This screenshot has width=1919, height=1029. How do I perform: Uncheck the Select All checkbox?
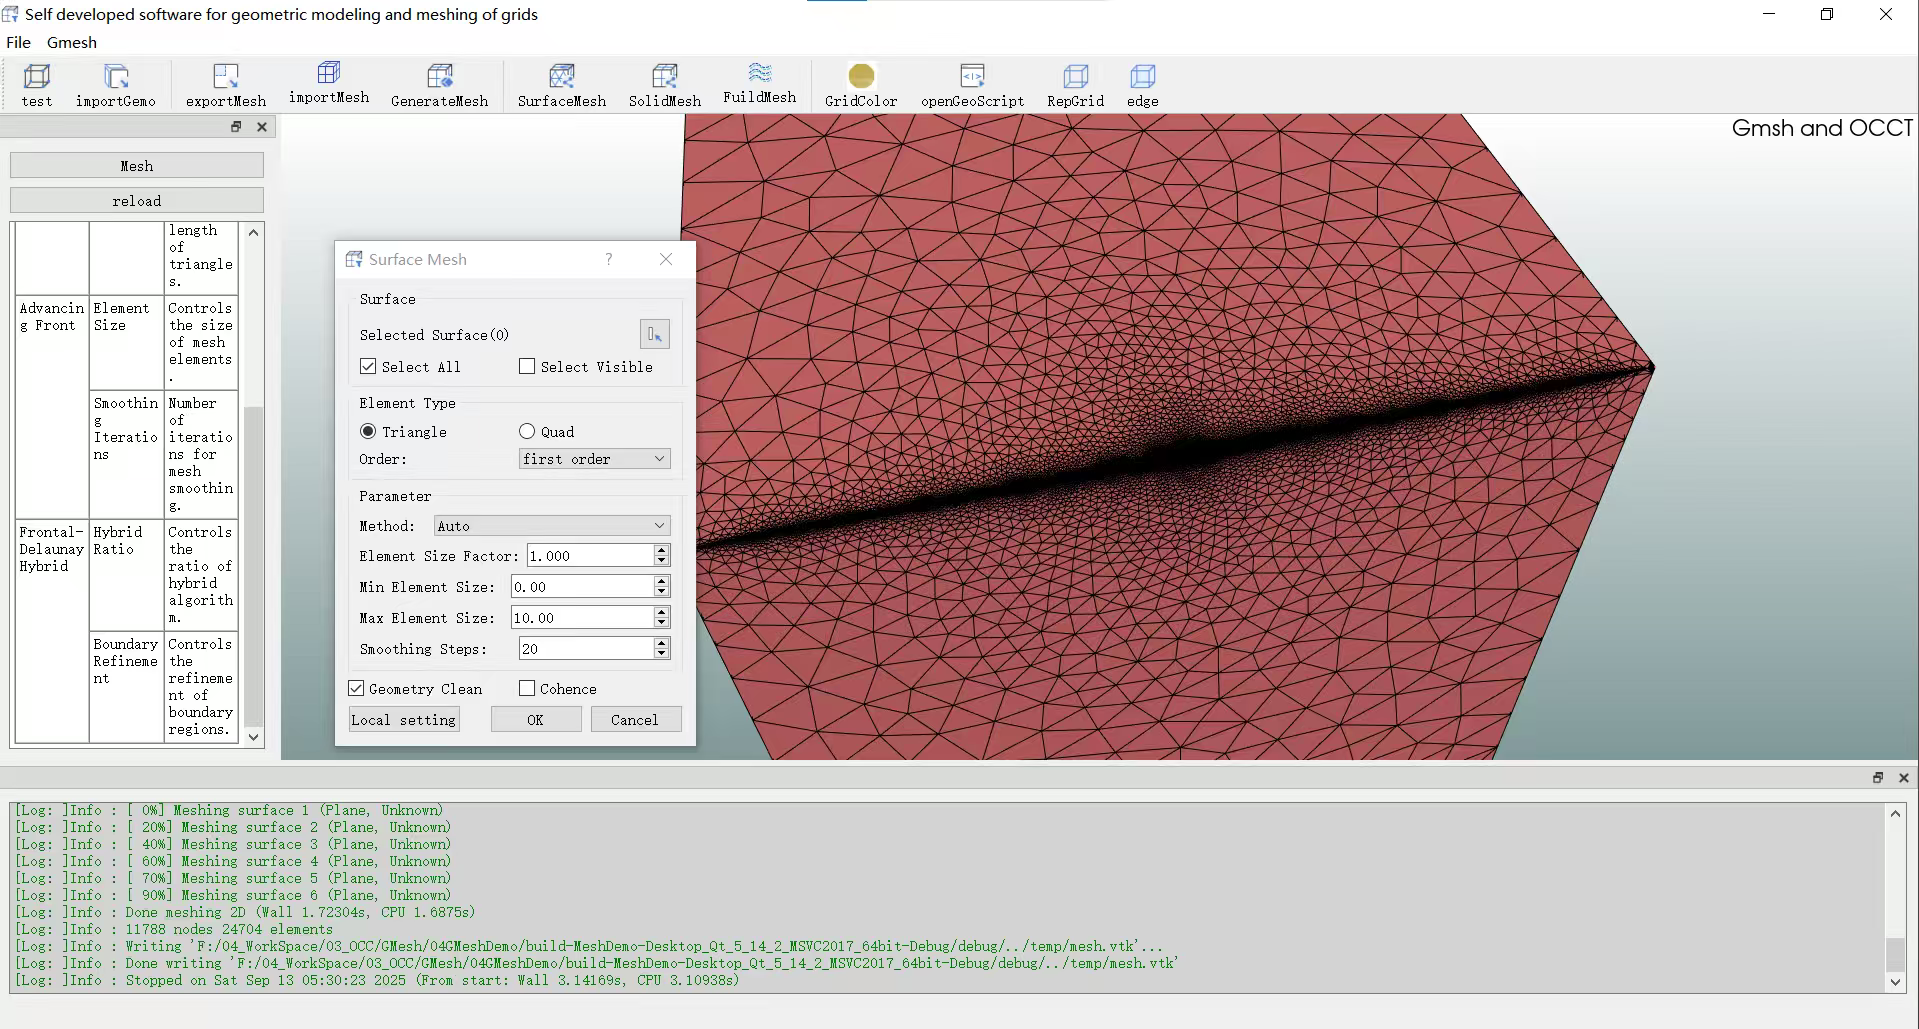(369, 367)
